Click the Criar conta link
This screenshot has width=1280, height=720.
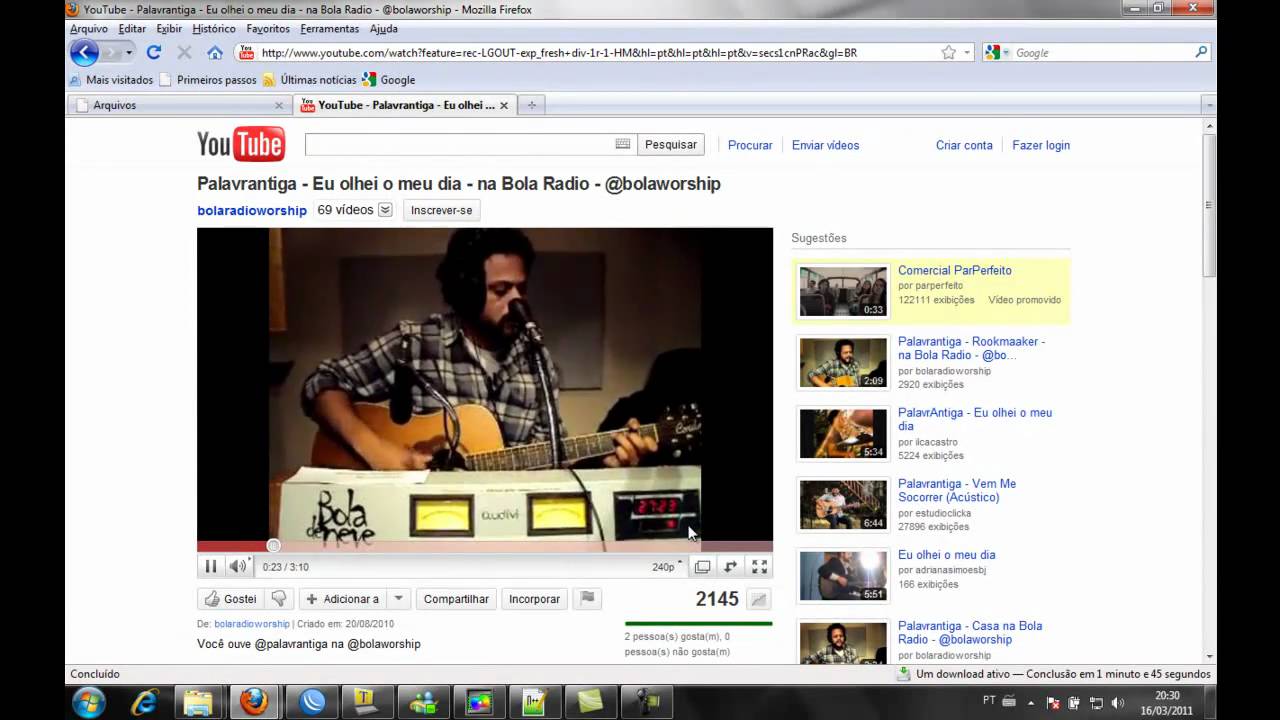tap(964, 145)
